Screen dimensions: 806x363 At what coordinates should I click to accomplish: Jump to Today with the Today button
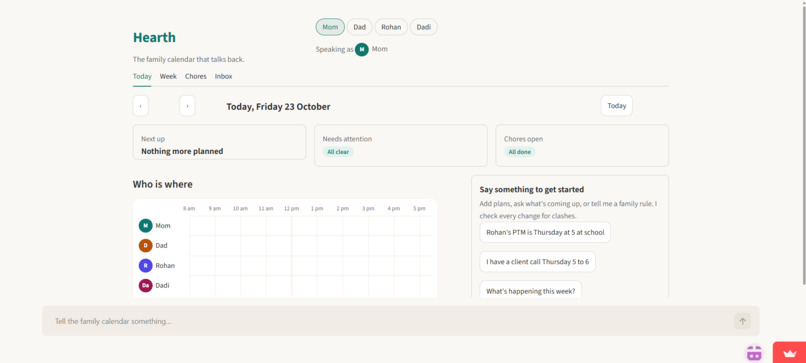pos(617,106)
